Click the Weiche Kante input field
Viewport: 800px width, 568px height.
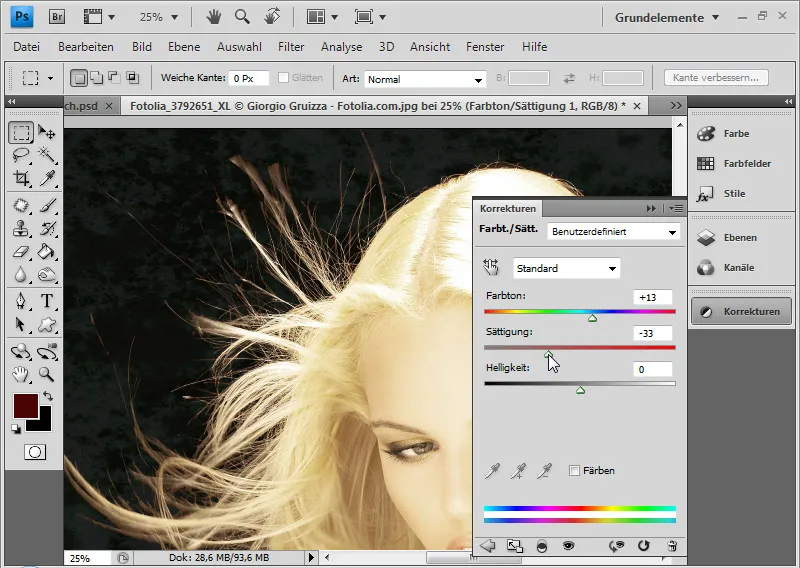coord(248,79)
